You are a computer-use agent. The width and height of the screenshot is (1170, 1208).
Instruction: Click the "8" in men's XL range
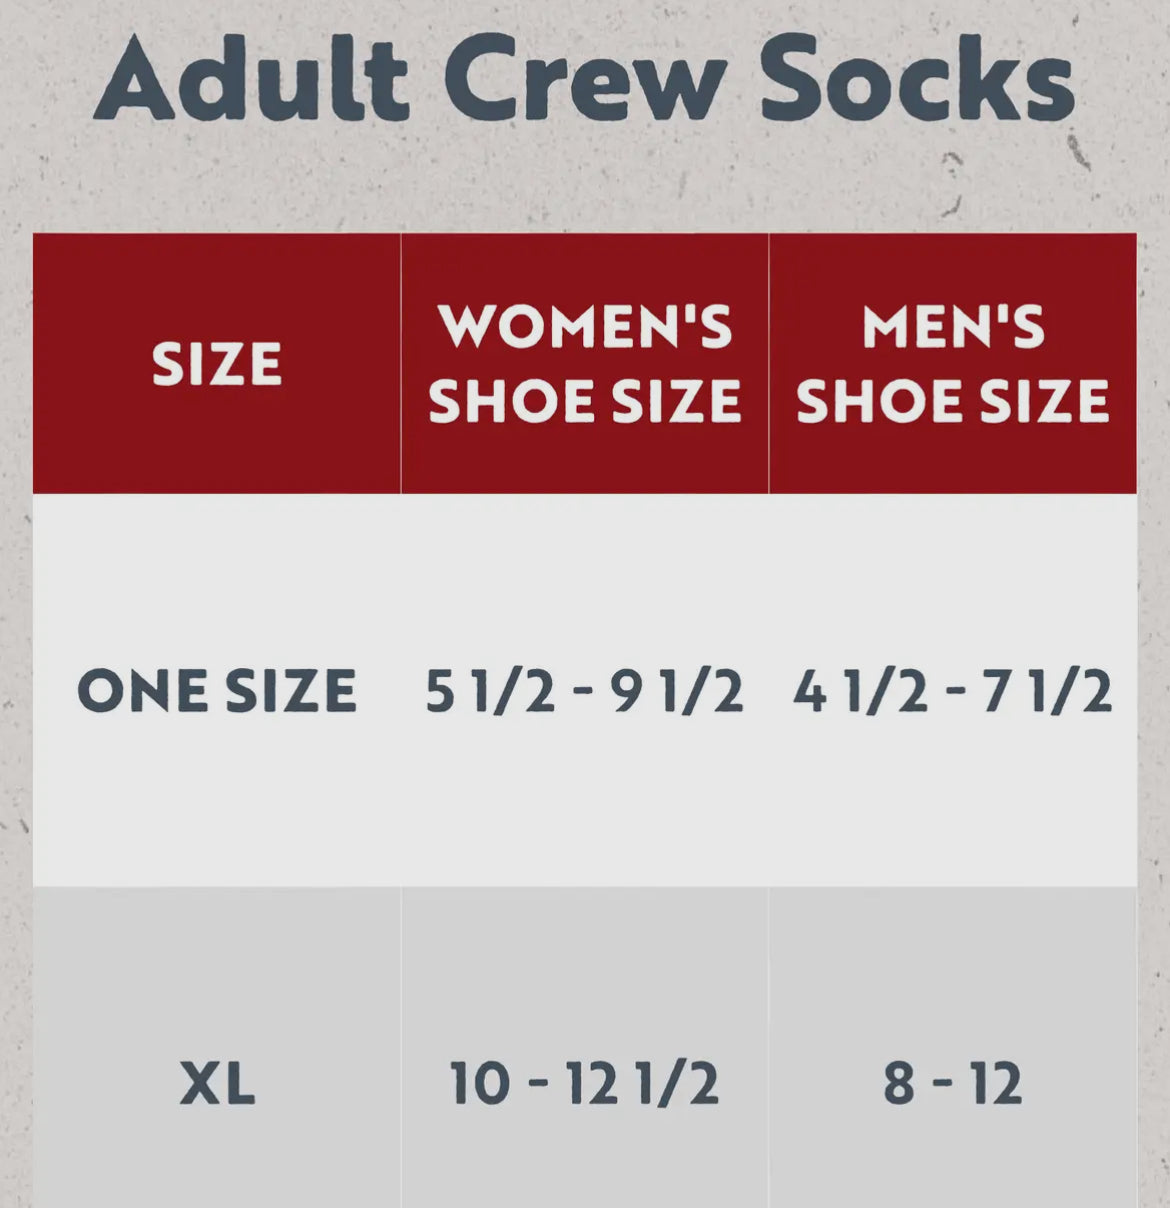[899, 1084]
